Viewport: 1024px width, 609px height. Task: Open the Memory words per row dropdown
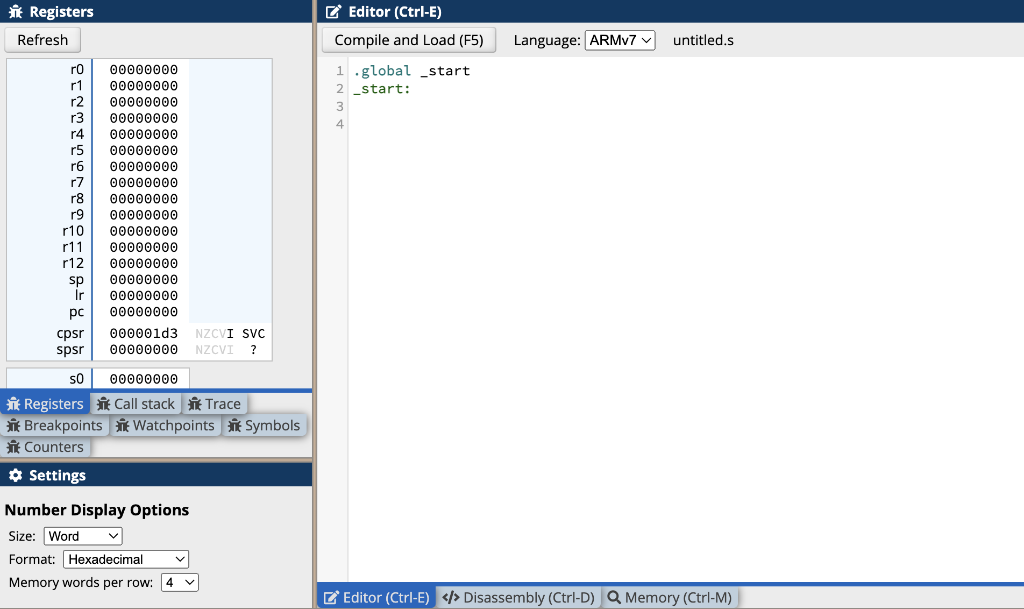tap(179, 582)
